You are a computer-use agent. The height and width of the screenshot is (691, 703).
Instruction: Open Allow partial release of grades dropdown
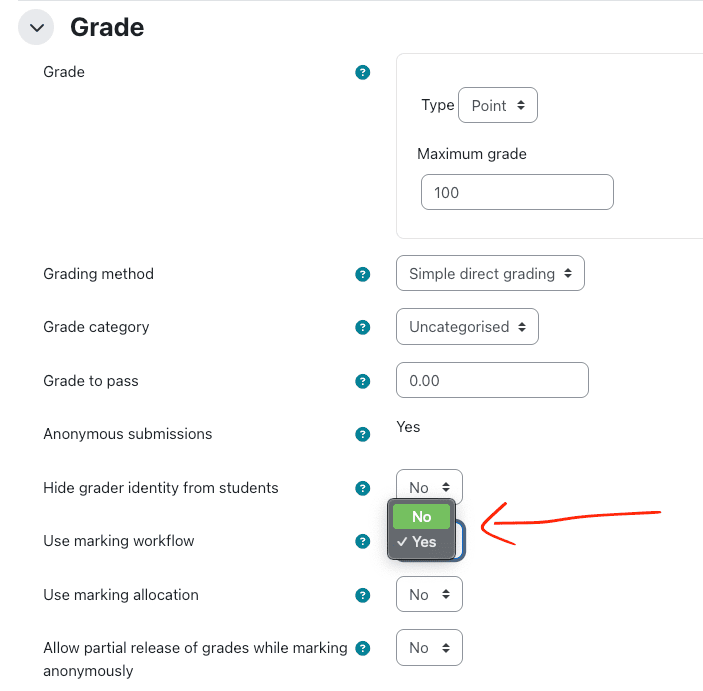pyautogui.click(x=429, y=648)
